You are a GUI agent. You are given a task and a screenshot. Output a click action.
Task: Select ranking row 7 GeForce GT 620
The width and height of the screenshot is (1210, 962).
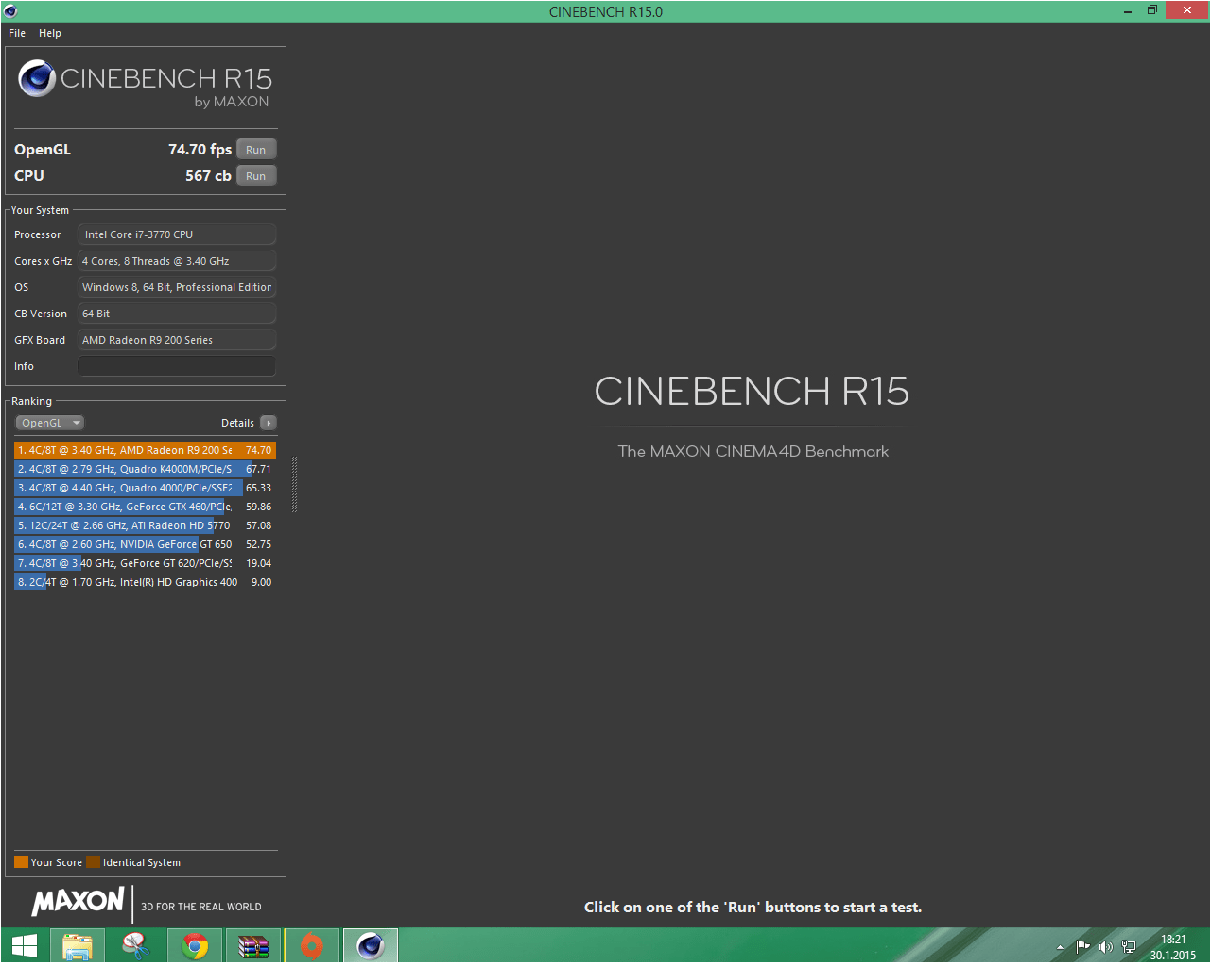point(145,563)
